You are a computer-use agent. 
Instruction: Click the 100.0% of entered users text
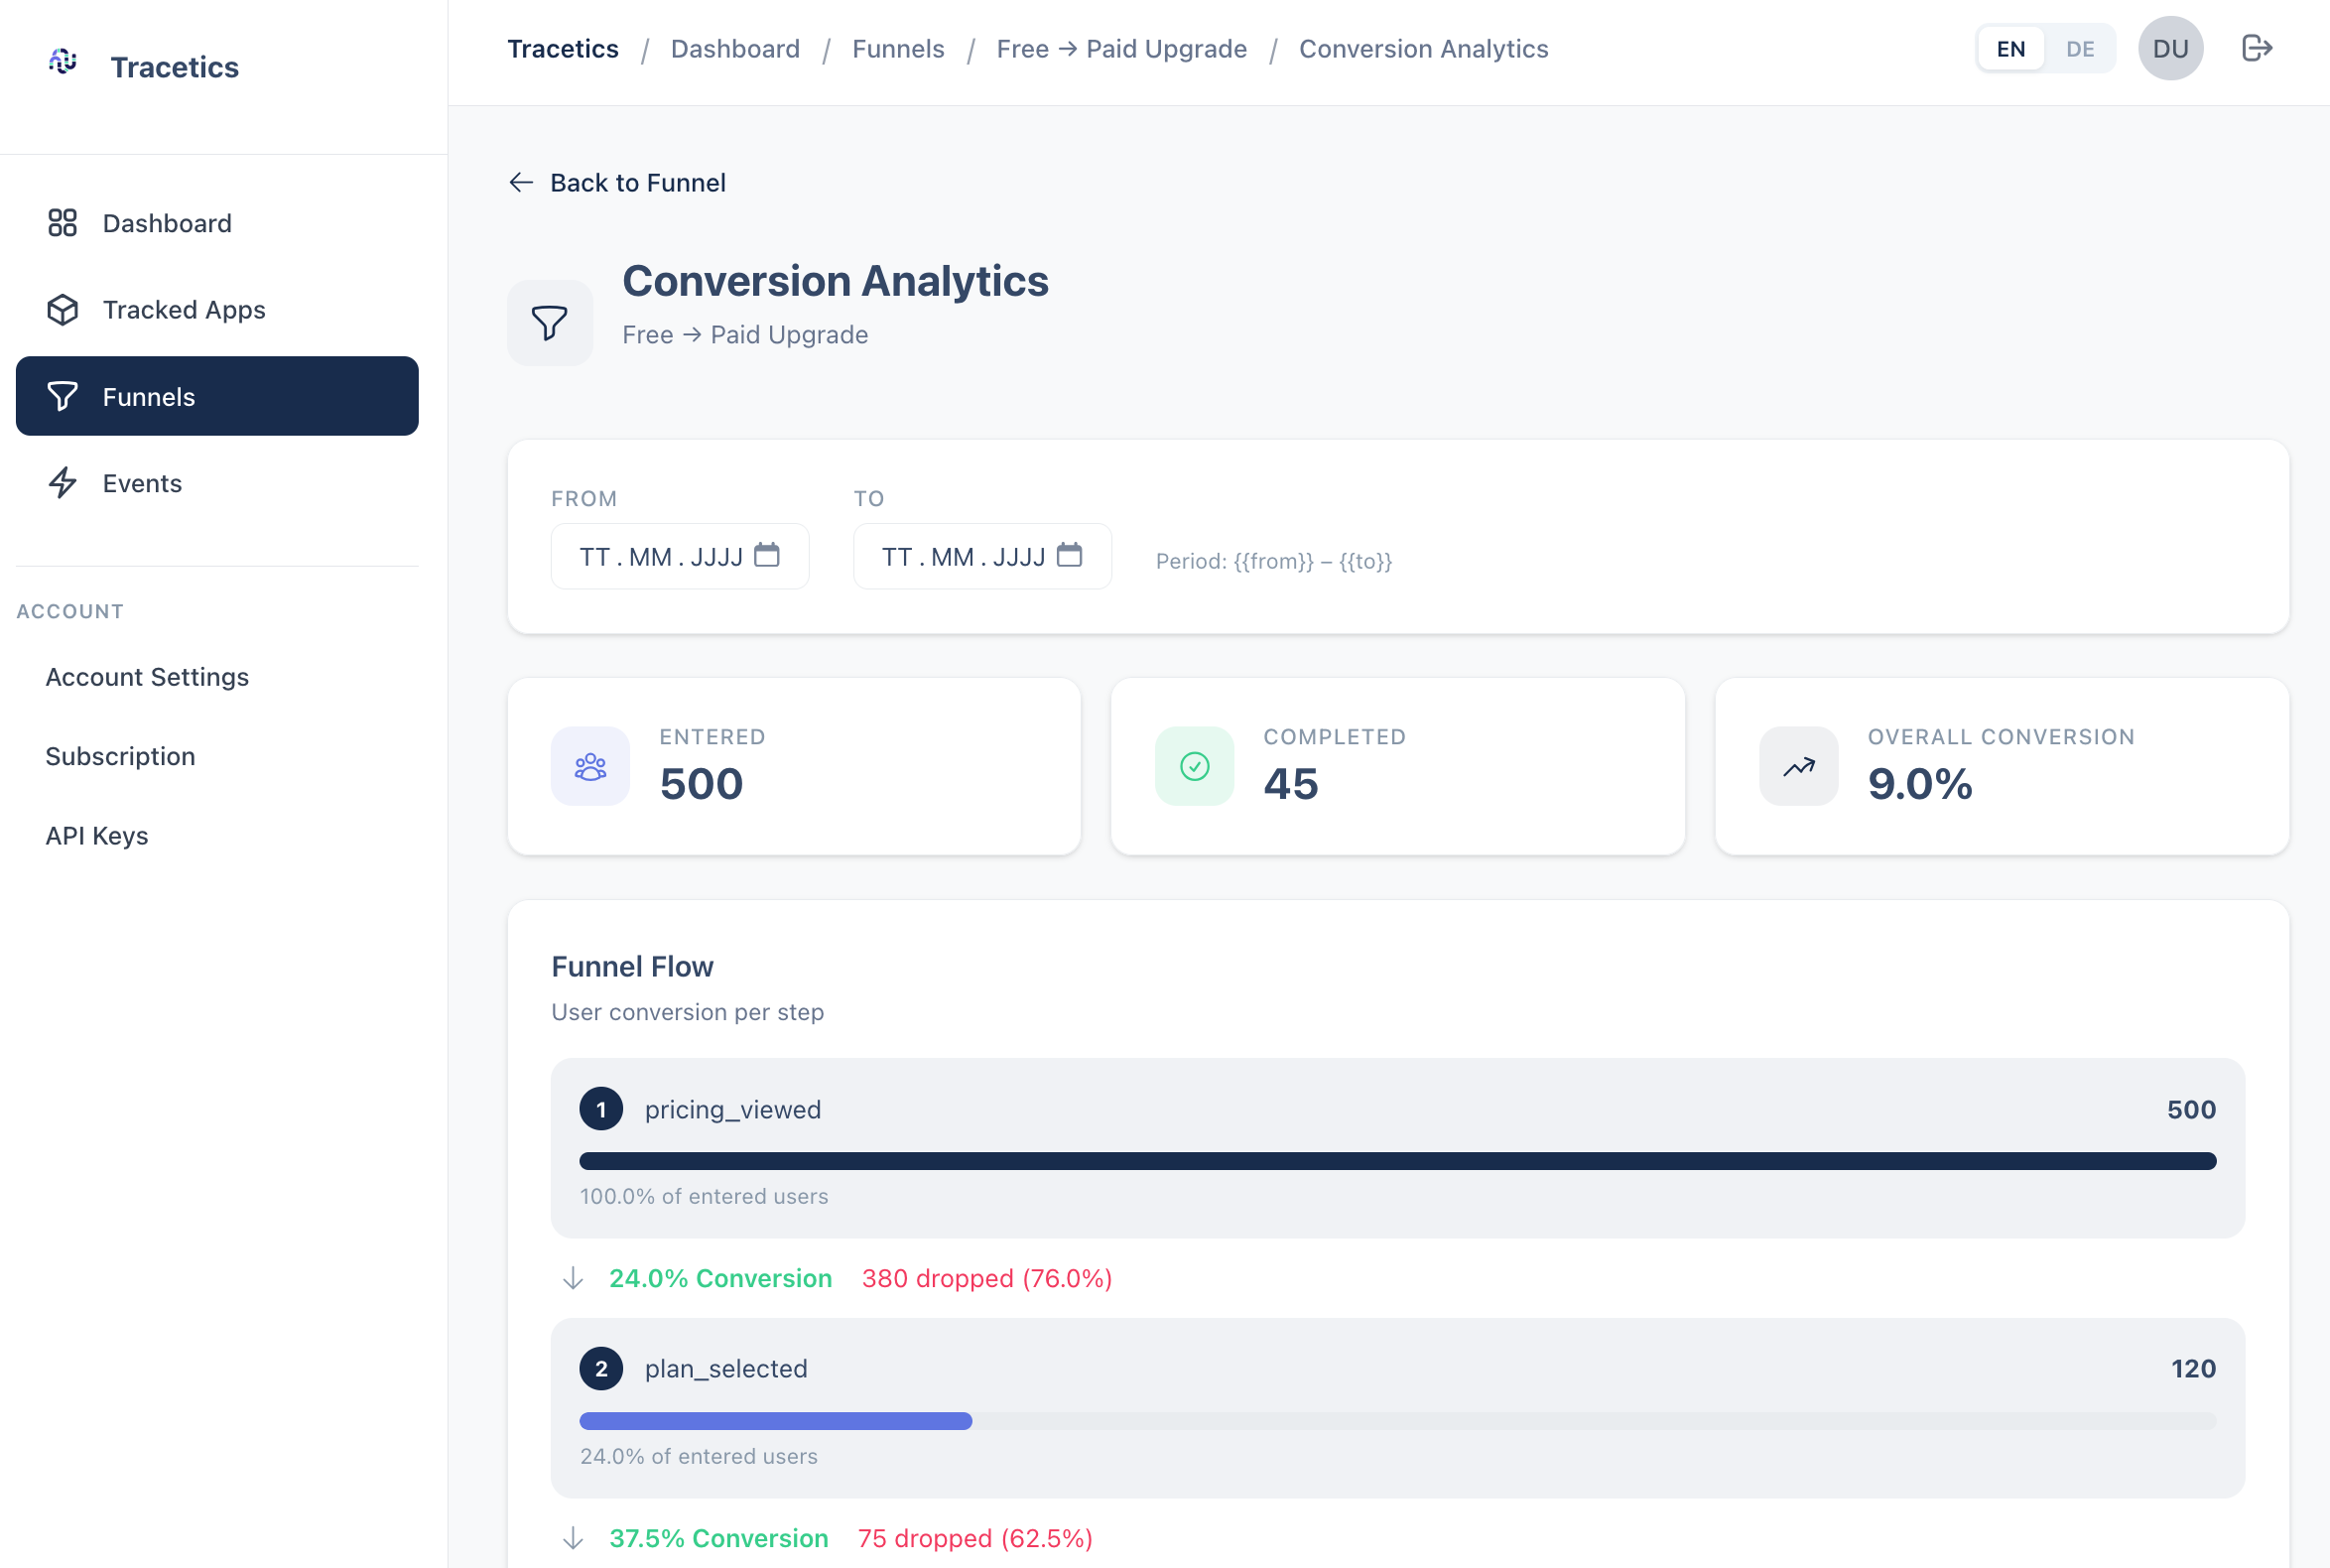coord(704,1196)
